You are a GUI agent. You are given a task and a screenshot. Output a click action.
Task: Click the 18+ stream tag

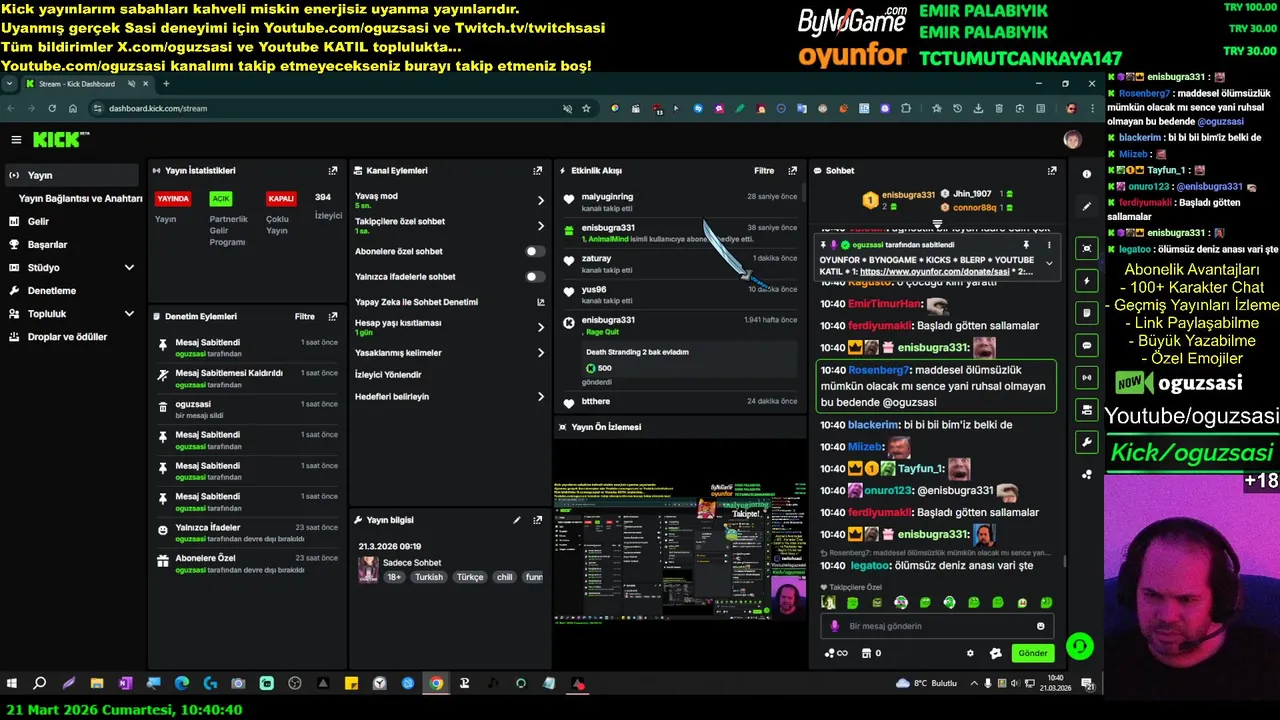(394, 577)
